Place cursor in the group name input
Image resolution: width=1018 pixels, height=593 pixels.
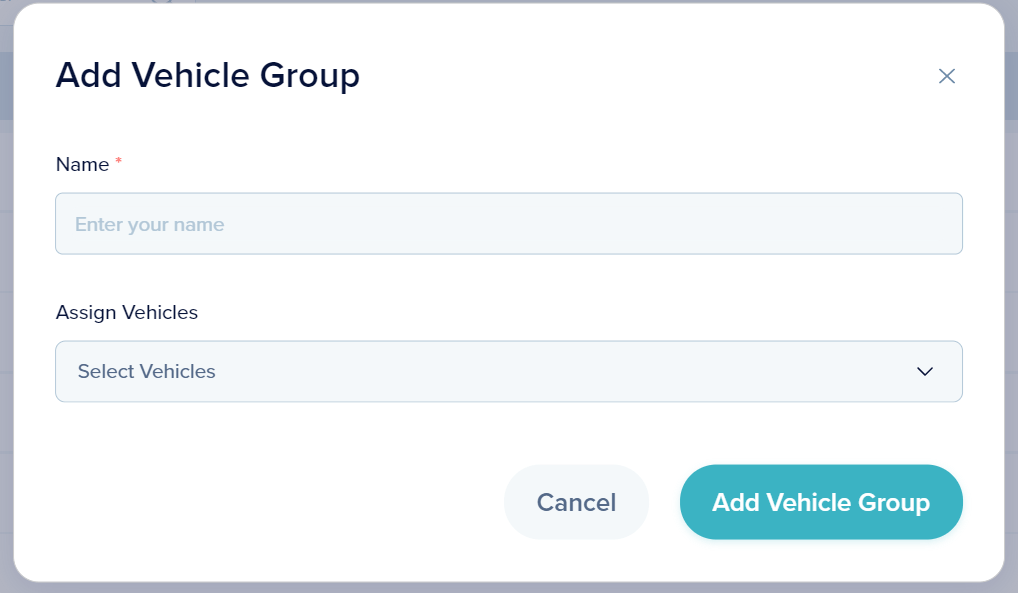pos(508,224)
